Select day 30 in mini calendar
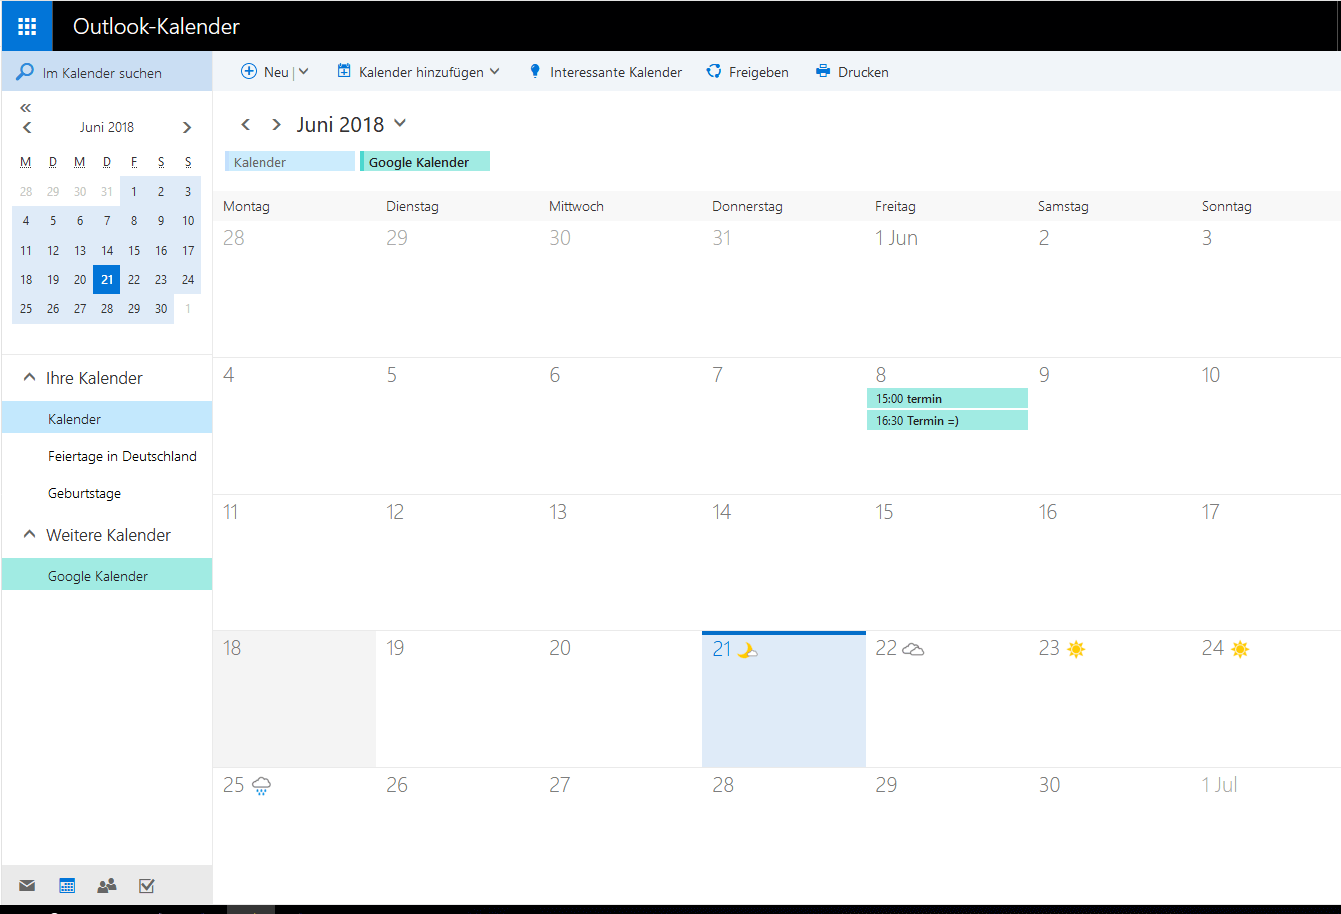Viewport: 1341px width, 914px height. point(161,309)
